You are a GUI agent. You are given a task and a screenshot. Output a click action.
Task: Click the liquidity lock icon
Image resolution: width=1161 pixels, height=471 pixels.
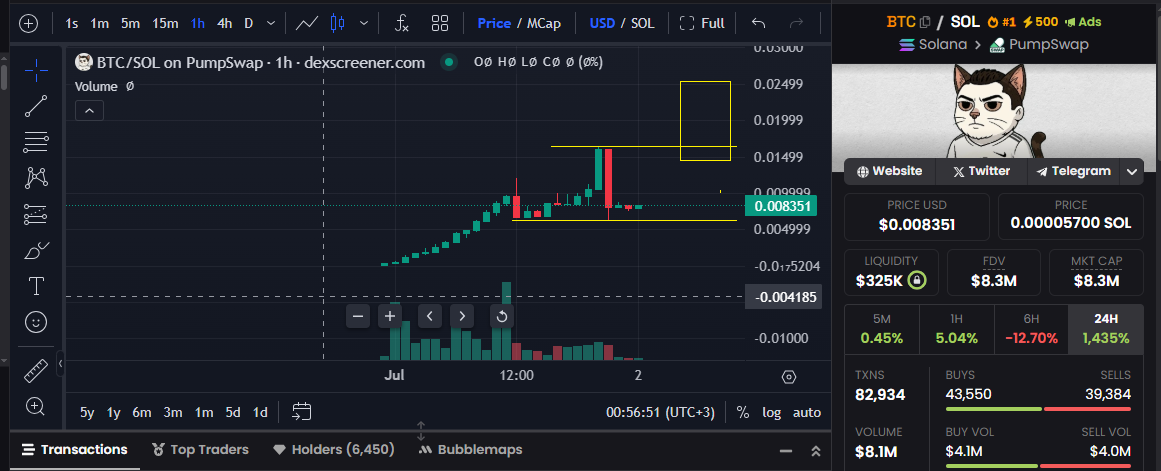[x=917, y=281]
